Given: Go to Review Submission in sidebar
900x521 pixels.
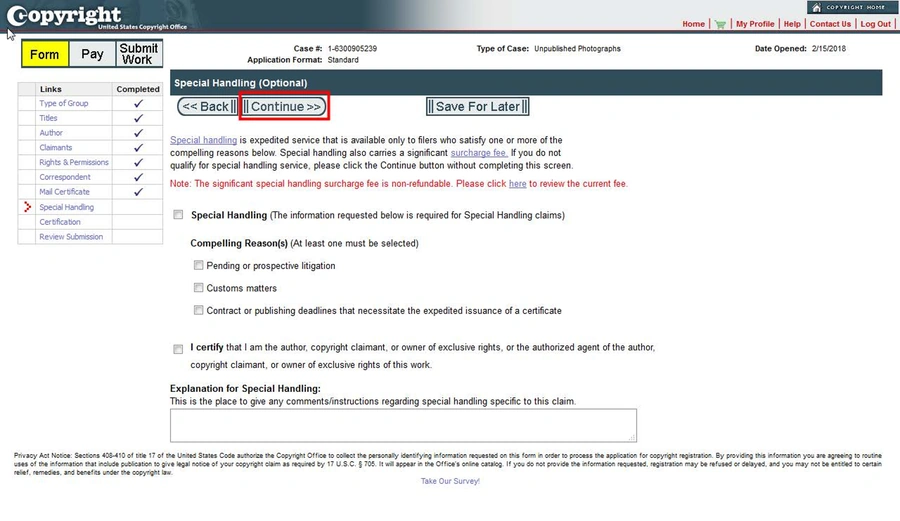Looking at the screenshot, I should (x=71, y=236).
